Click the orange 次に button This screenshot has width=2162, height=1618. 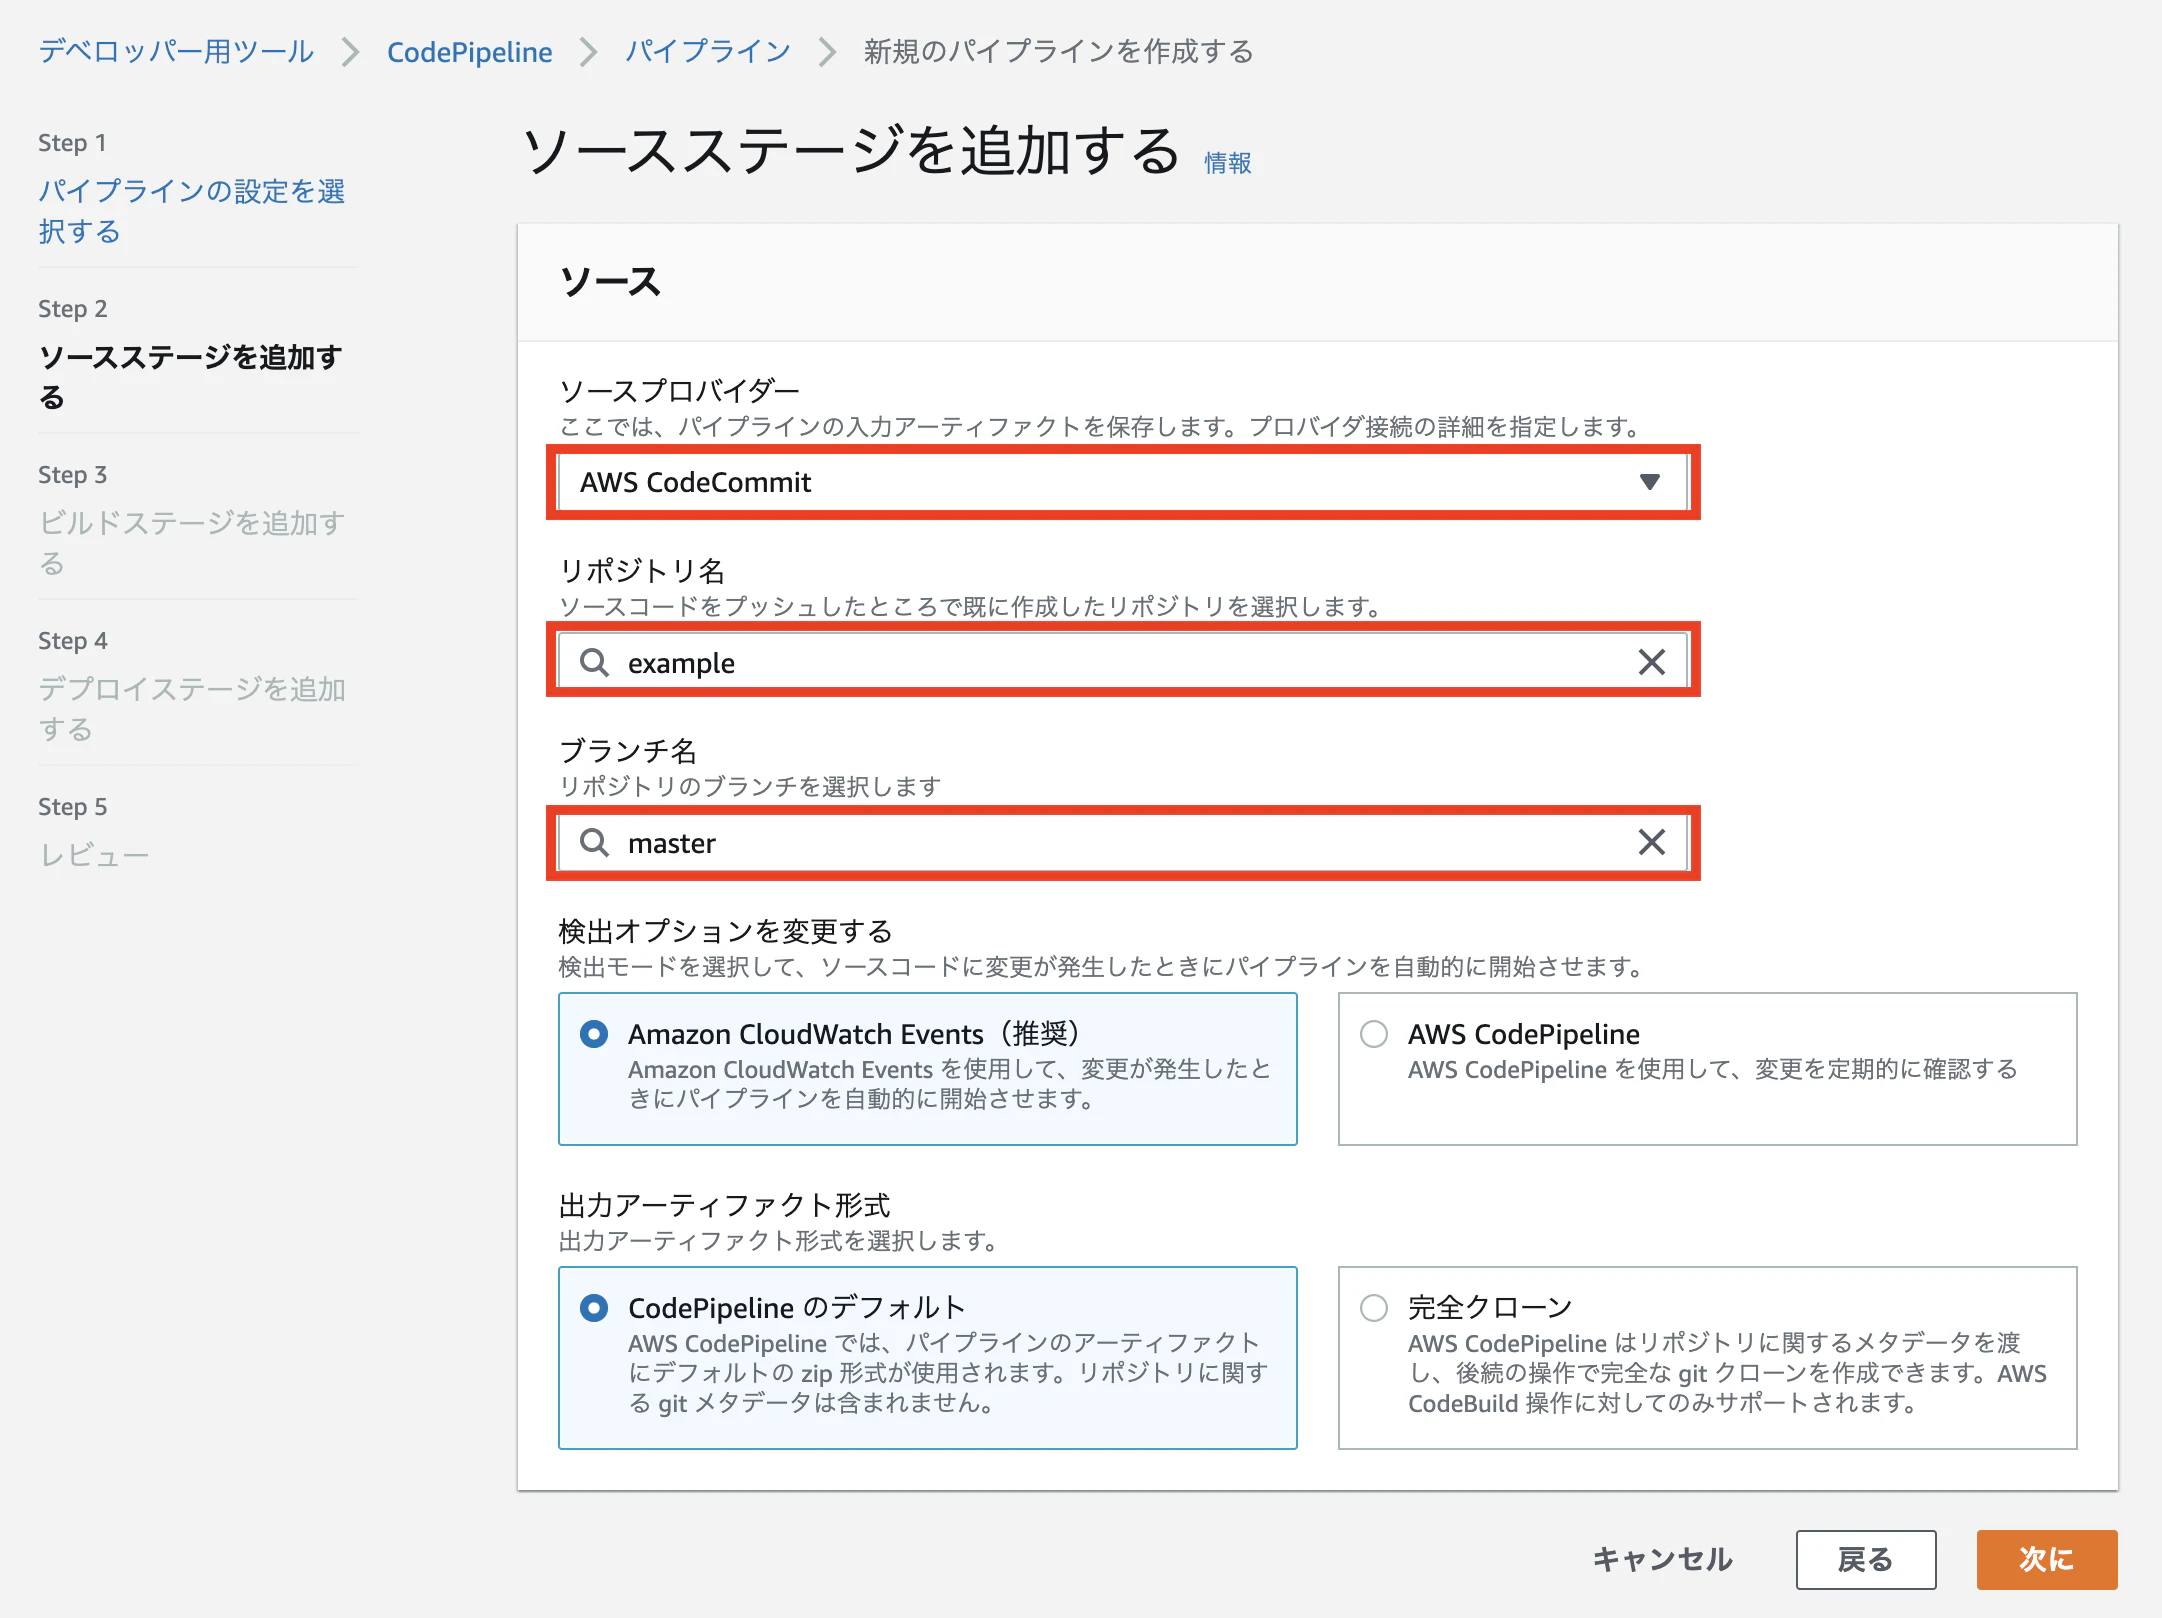tap(2047, 1559)
